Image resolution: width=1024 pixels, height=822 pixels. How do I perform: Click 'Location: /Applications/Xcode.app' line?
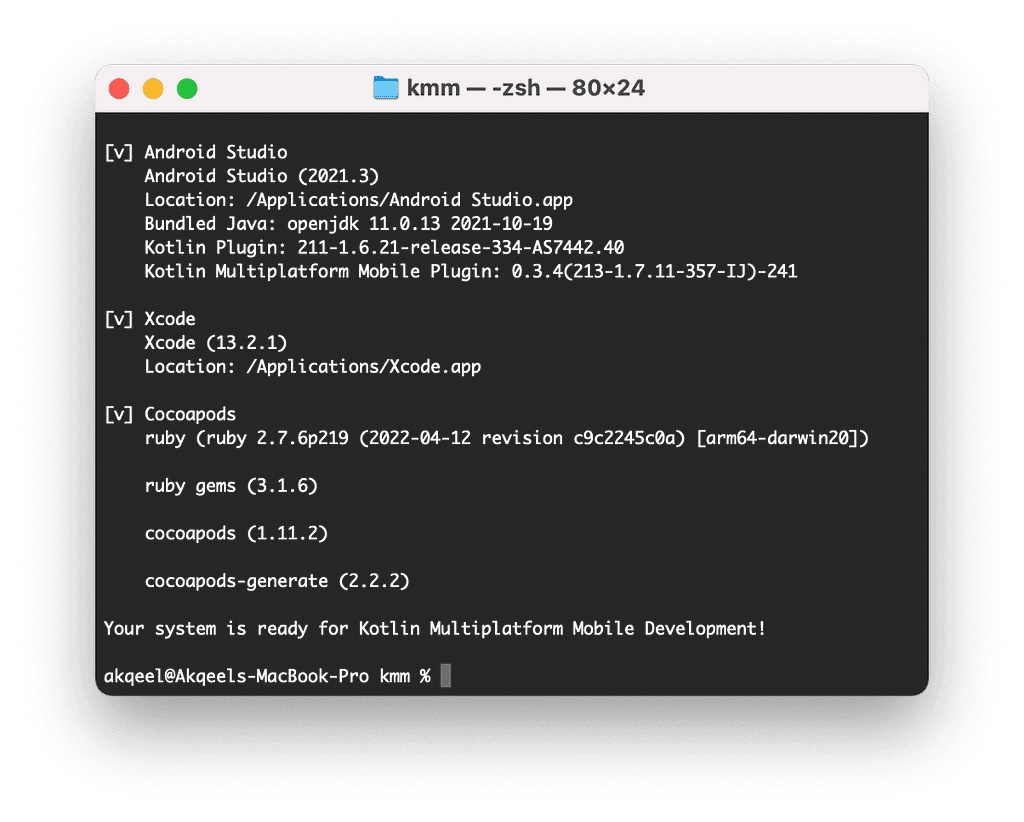point(313,367)
